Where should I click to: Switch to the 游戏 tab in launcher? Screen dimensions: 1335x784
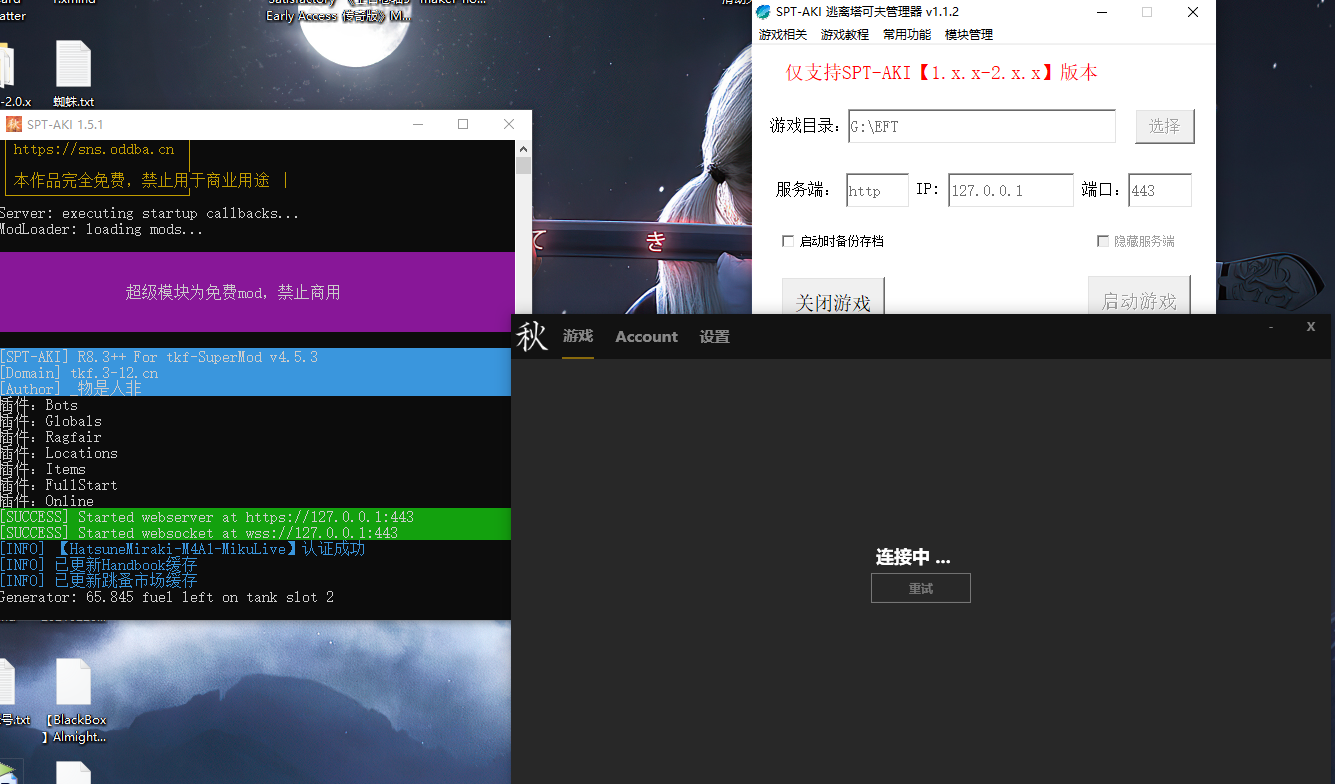[x=578, y=337]
